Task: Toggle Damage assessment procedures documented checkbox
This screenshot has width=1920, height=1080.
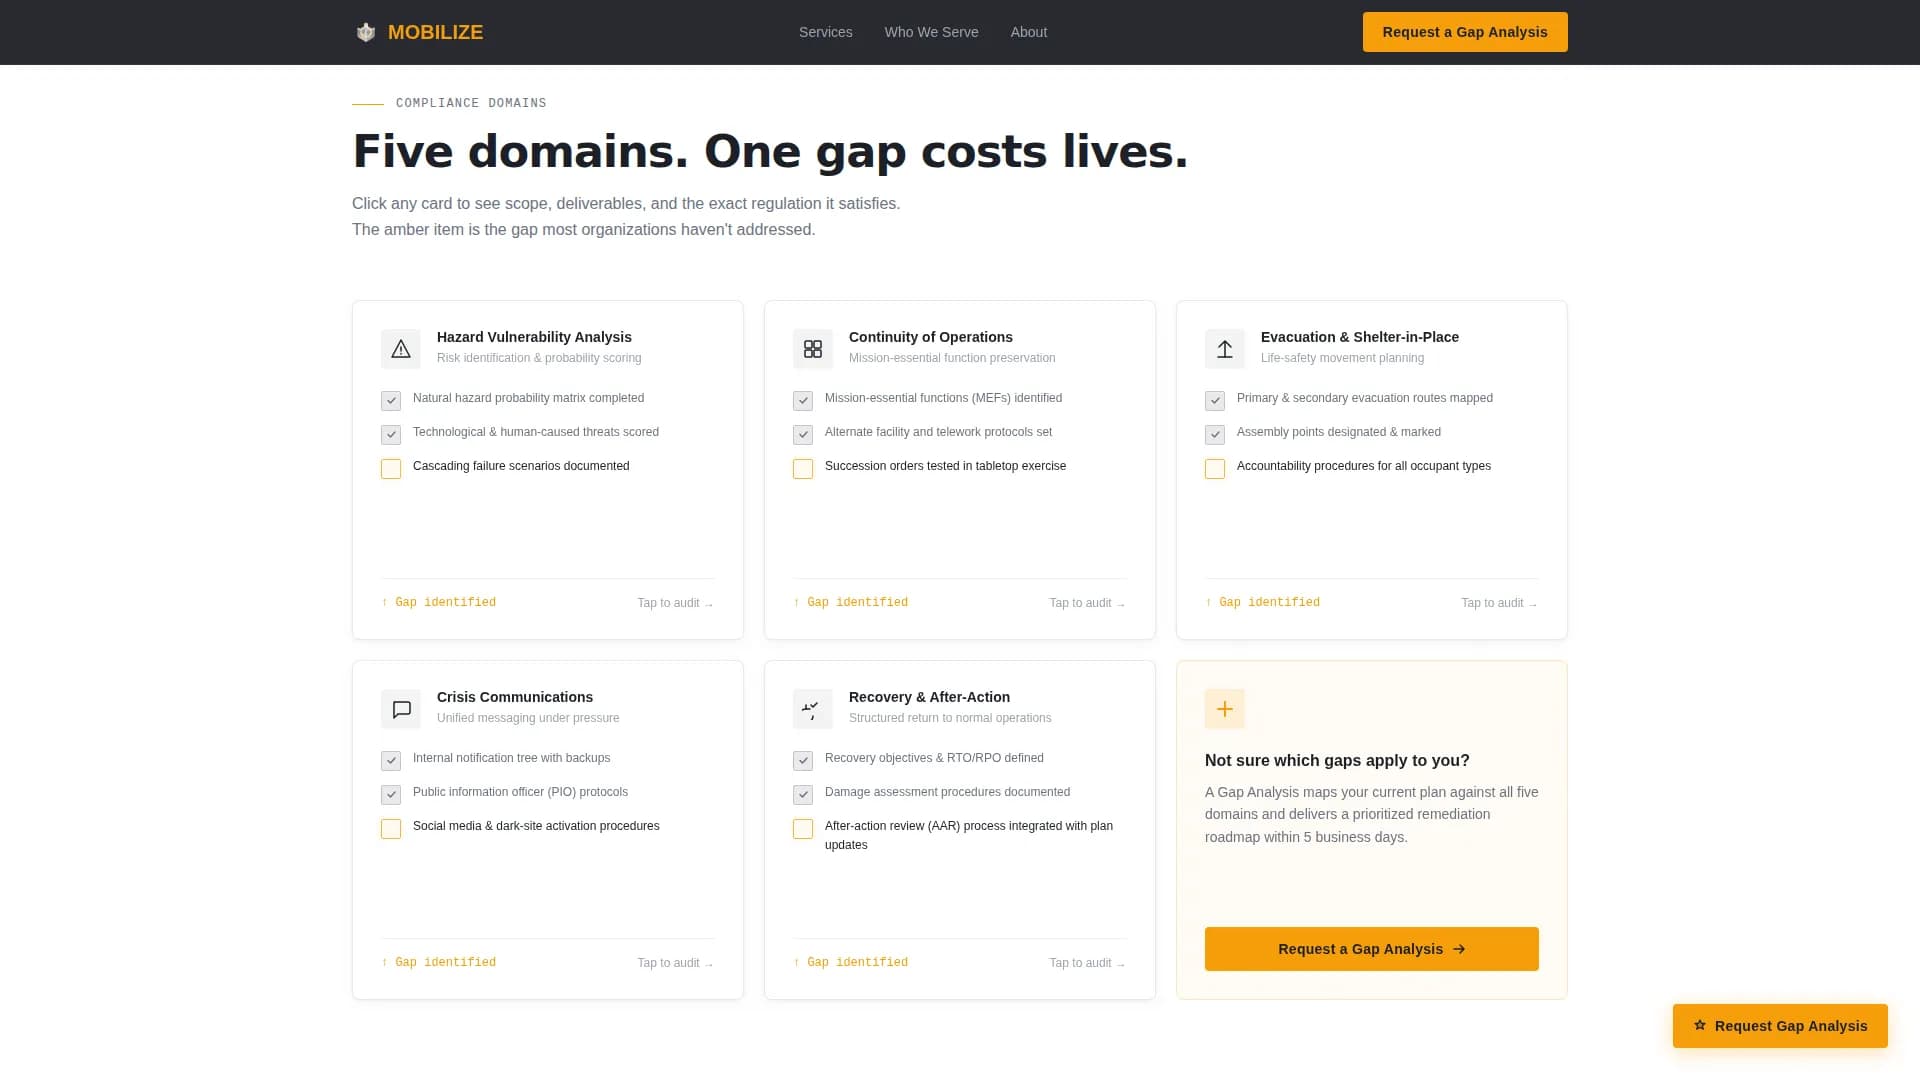Action: (803, 794)
